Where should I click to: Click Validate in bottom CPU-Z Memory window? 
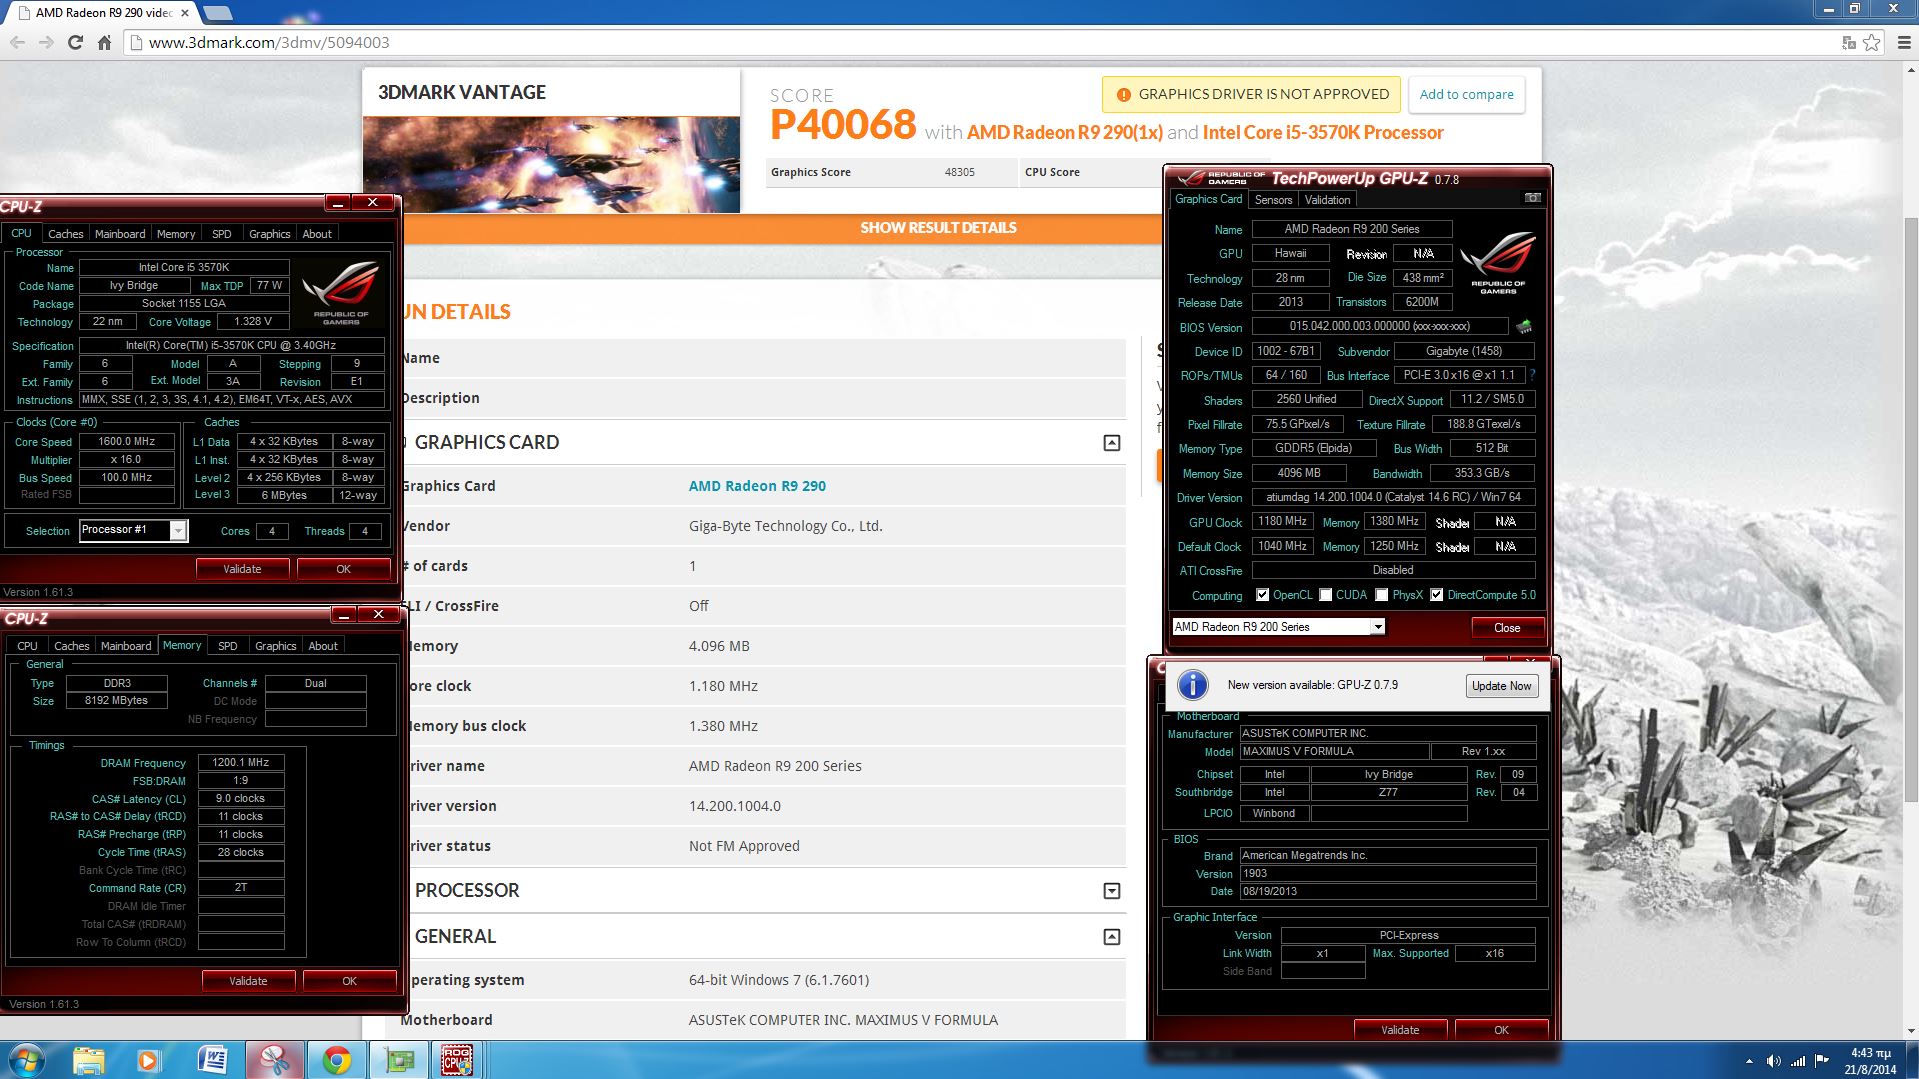pyautogui.click(x=248, y=981)
